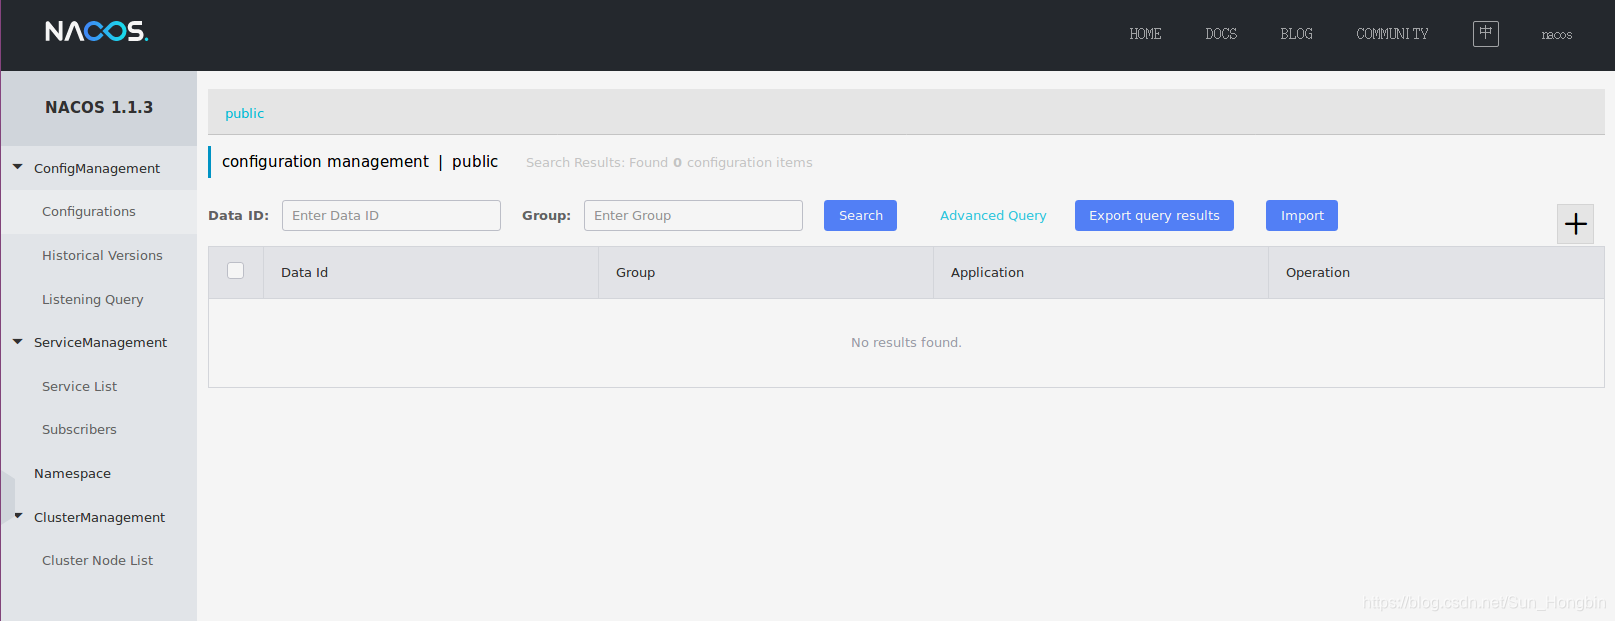Click the 'No results found.' message
The width and height of the screenshot is (1615, 621).
pos(906,343)
